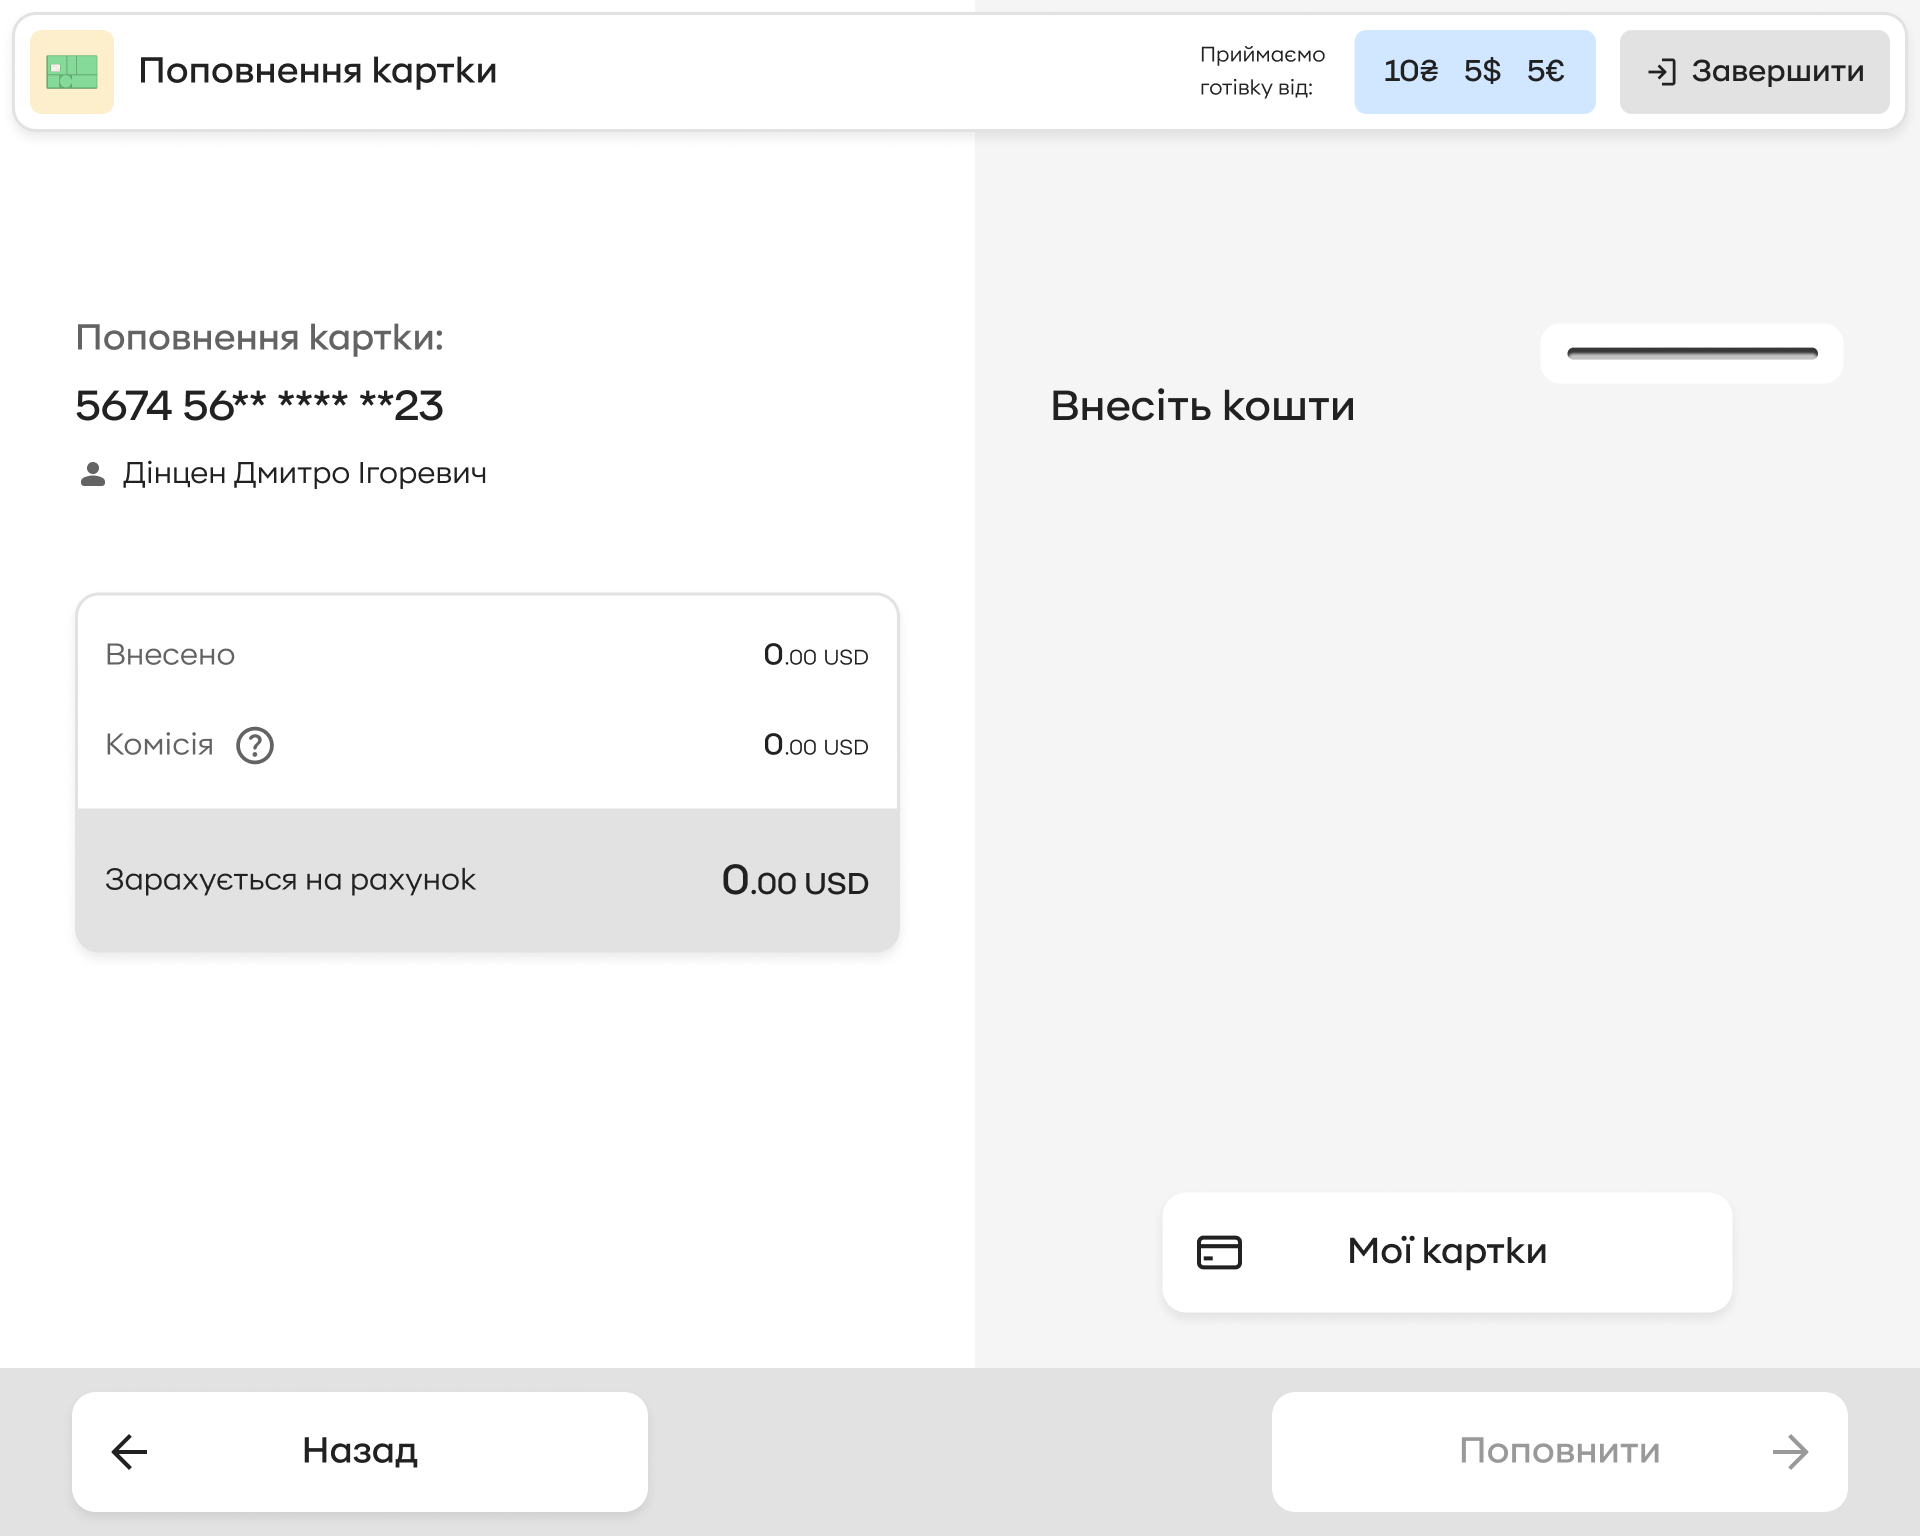1920x1536 pixels.
Task: Click the exit icon in Завершити button
Action: coord(1661,72)
